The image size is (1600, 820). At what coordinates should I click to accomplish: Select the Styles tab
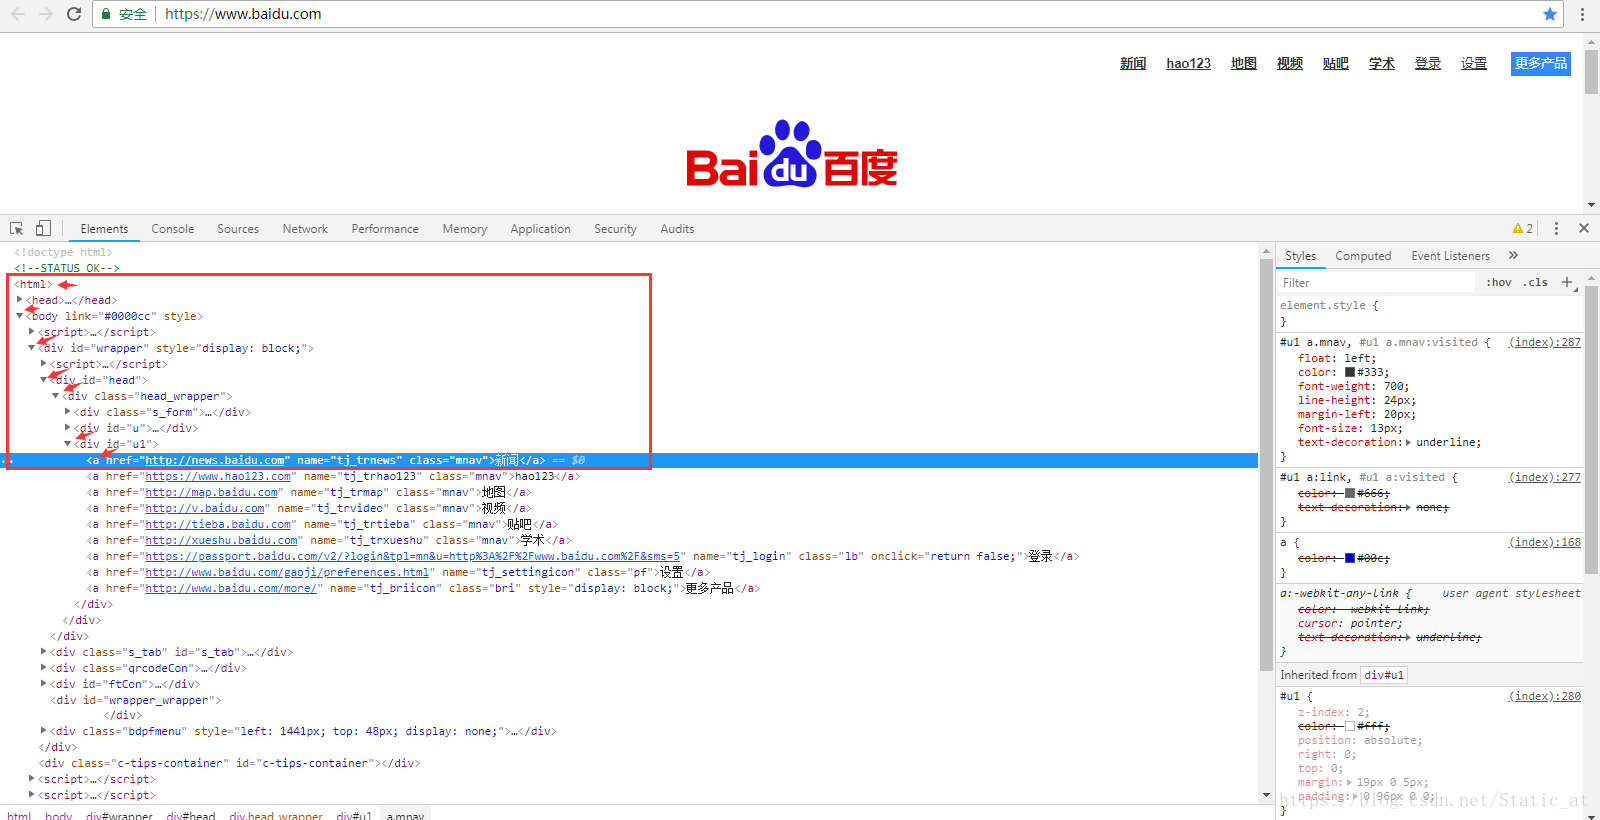[x=1300, y=256]
